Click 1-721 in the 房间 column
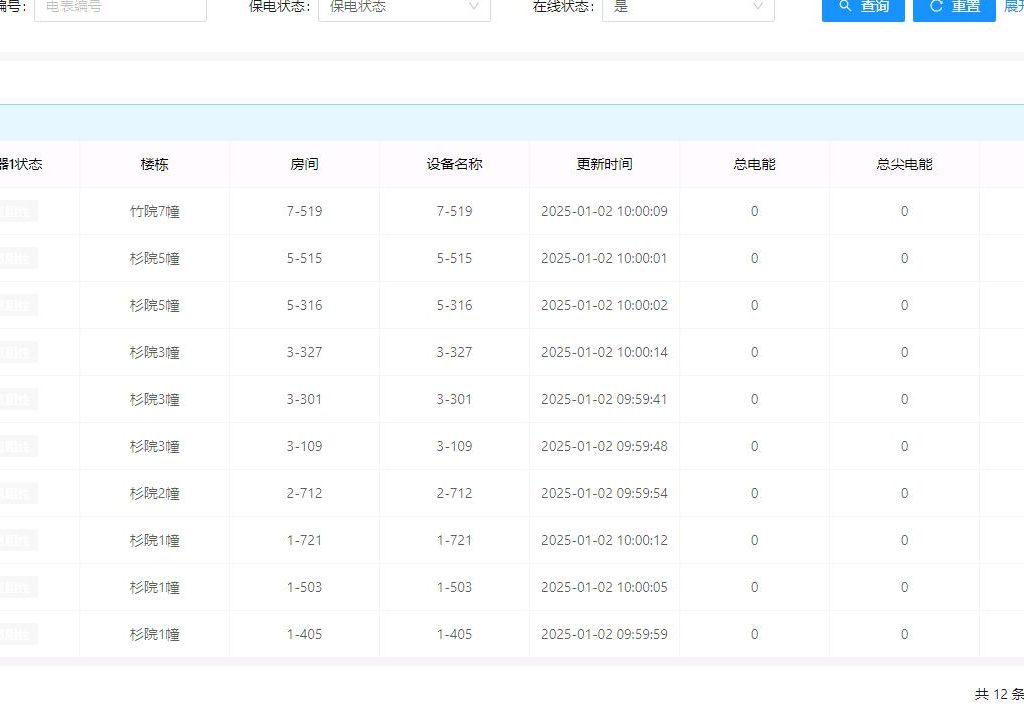 coord(304,541)
